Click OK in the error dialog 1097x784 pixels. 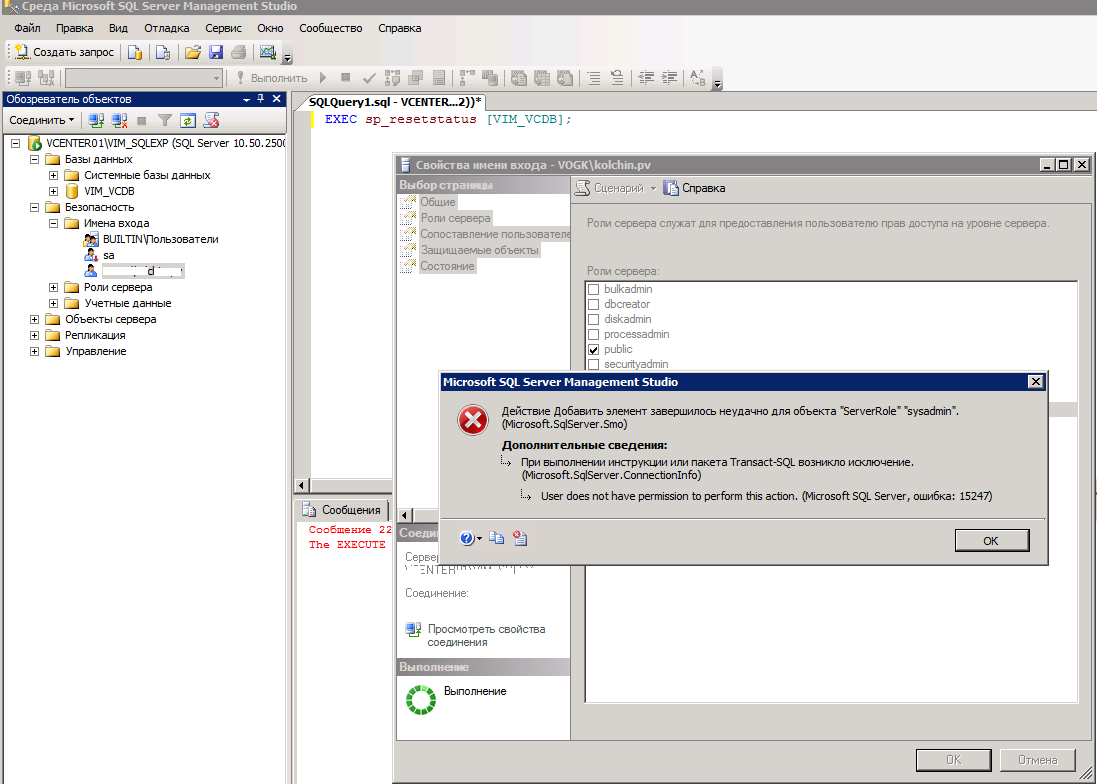[x=991, y=541]
